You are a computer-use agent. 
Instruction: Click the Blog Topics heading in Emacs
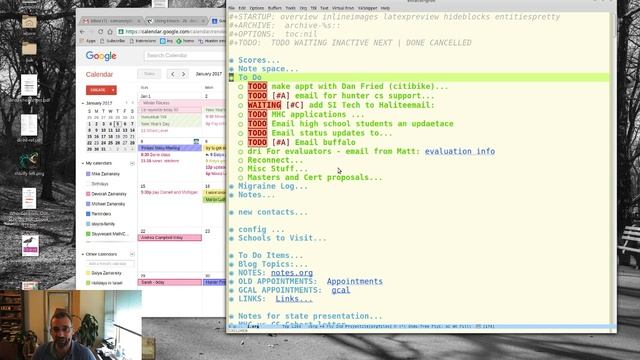(273, 264)
